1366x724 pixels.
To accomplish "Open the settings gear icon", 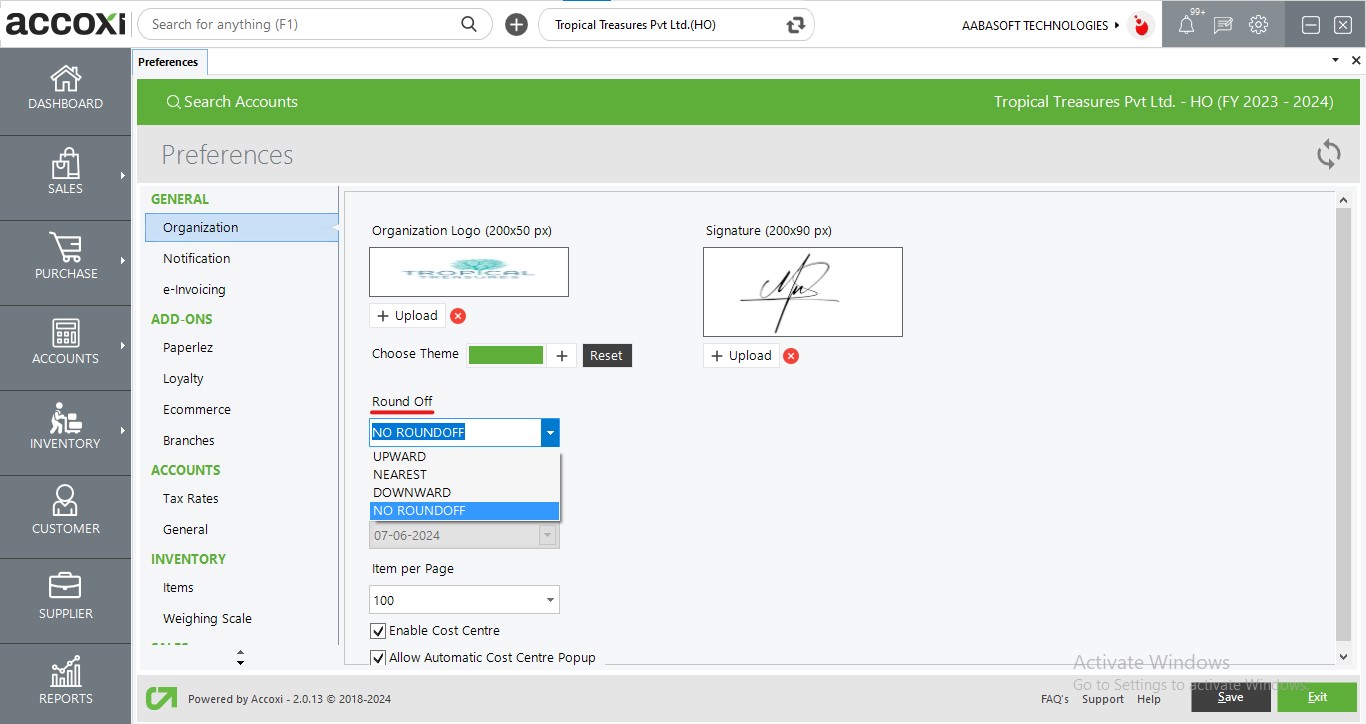I will (x=1258, y=25).
